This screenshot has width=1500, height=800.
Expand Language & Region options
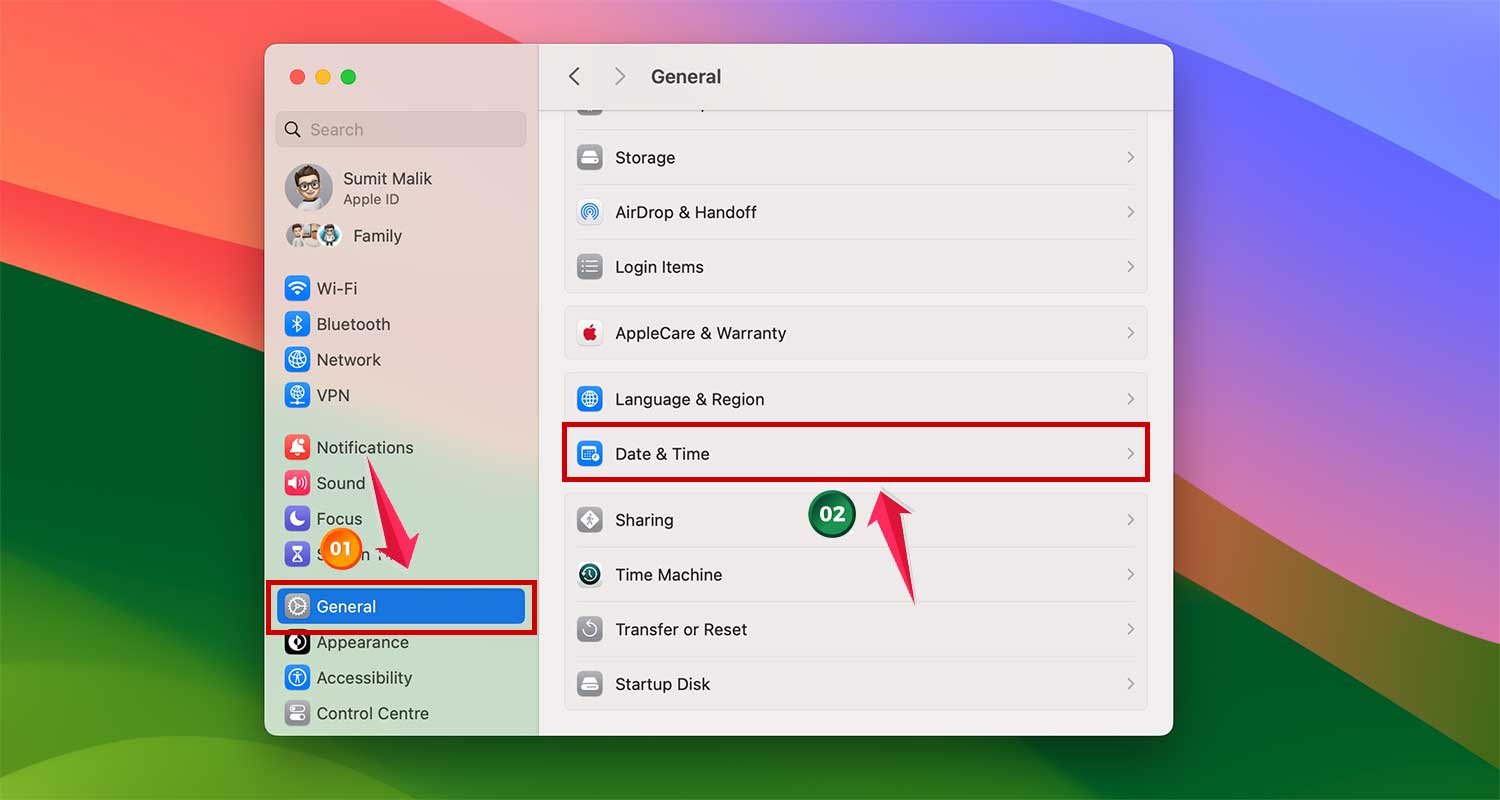point(1130,398)
